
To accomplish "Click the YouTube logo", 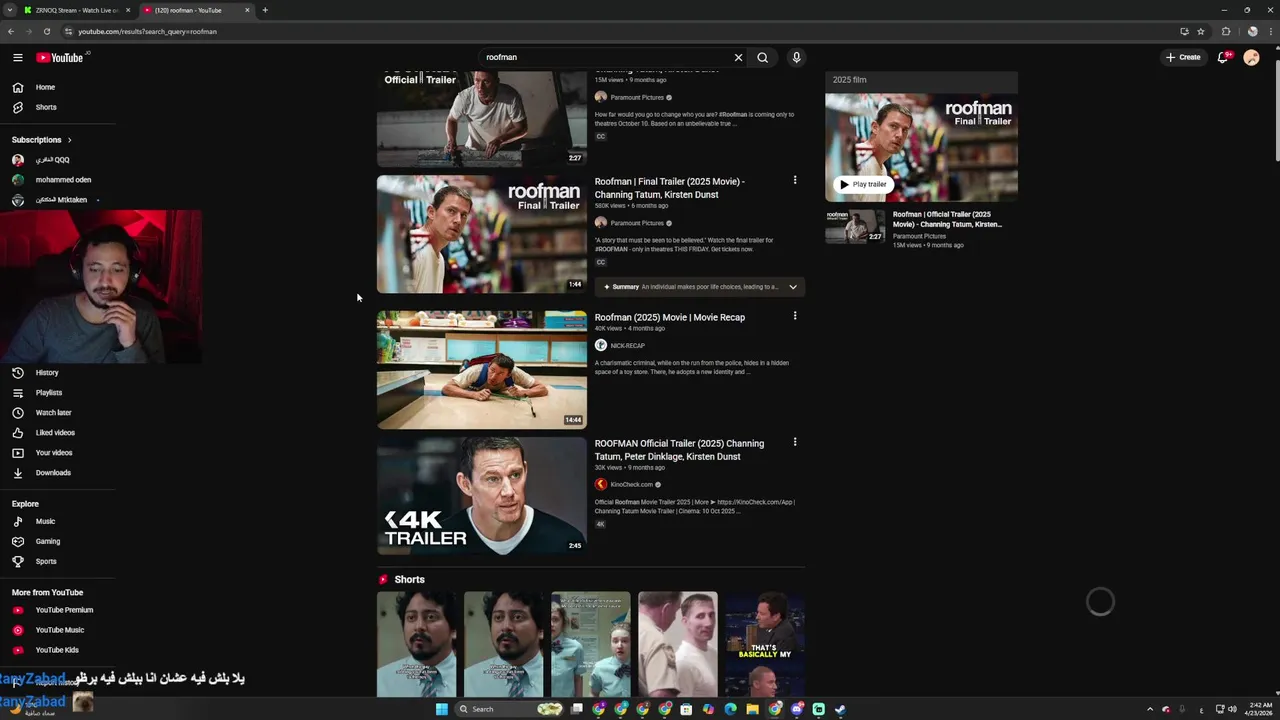I will [60, 57].
